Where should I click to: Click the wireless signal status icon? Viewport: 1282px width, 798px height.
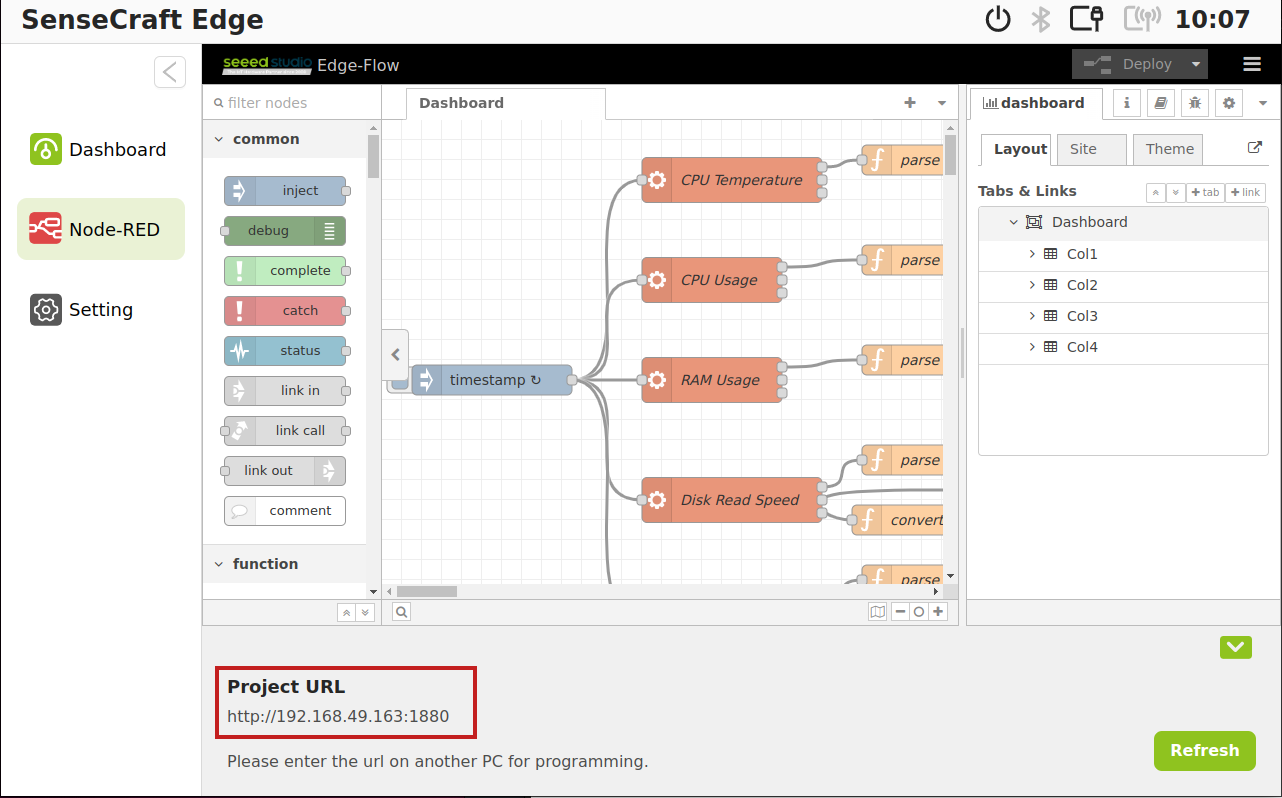tap(1141, 20)
